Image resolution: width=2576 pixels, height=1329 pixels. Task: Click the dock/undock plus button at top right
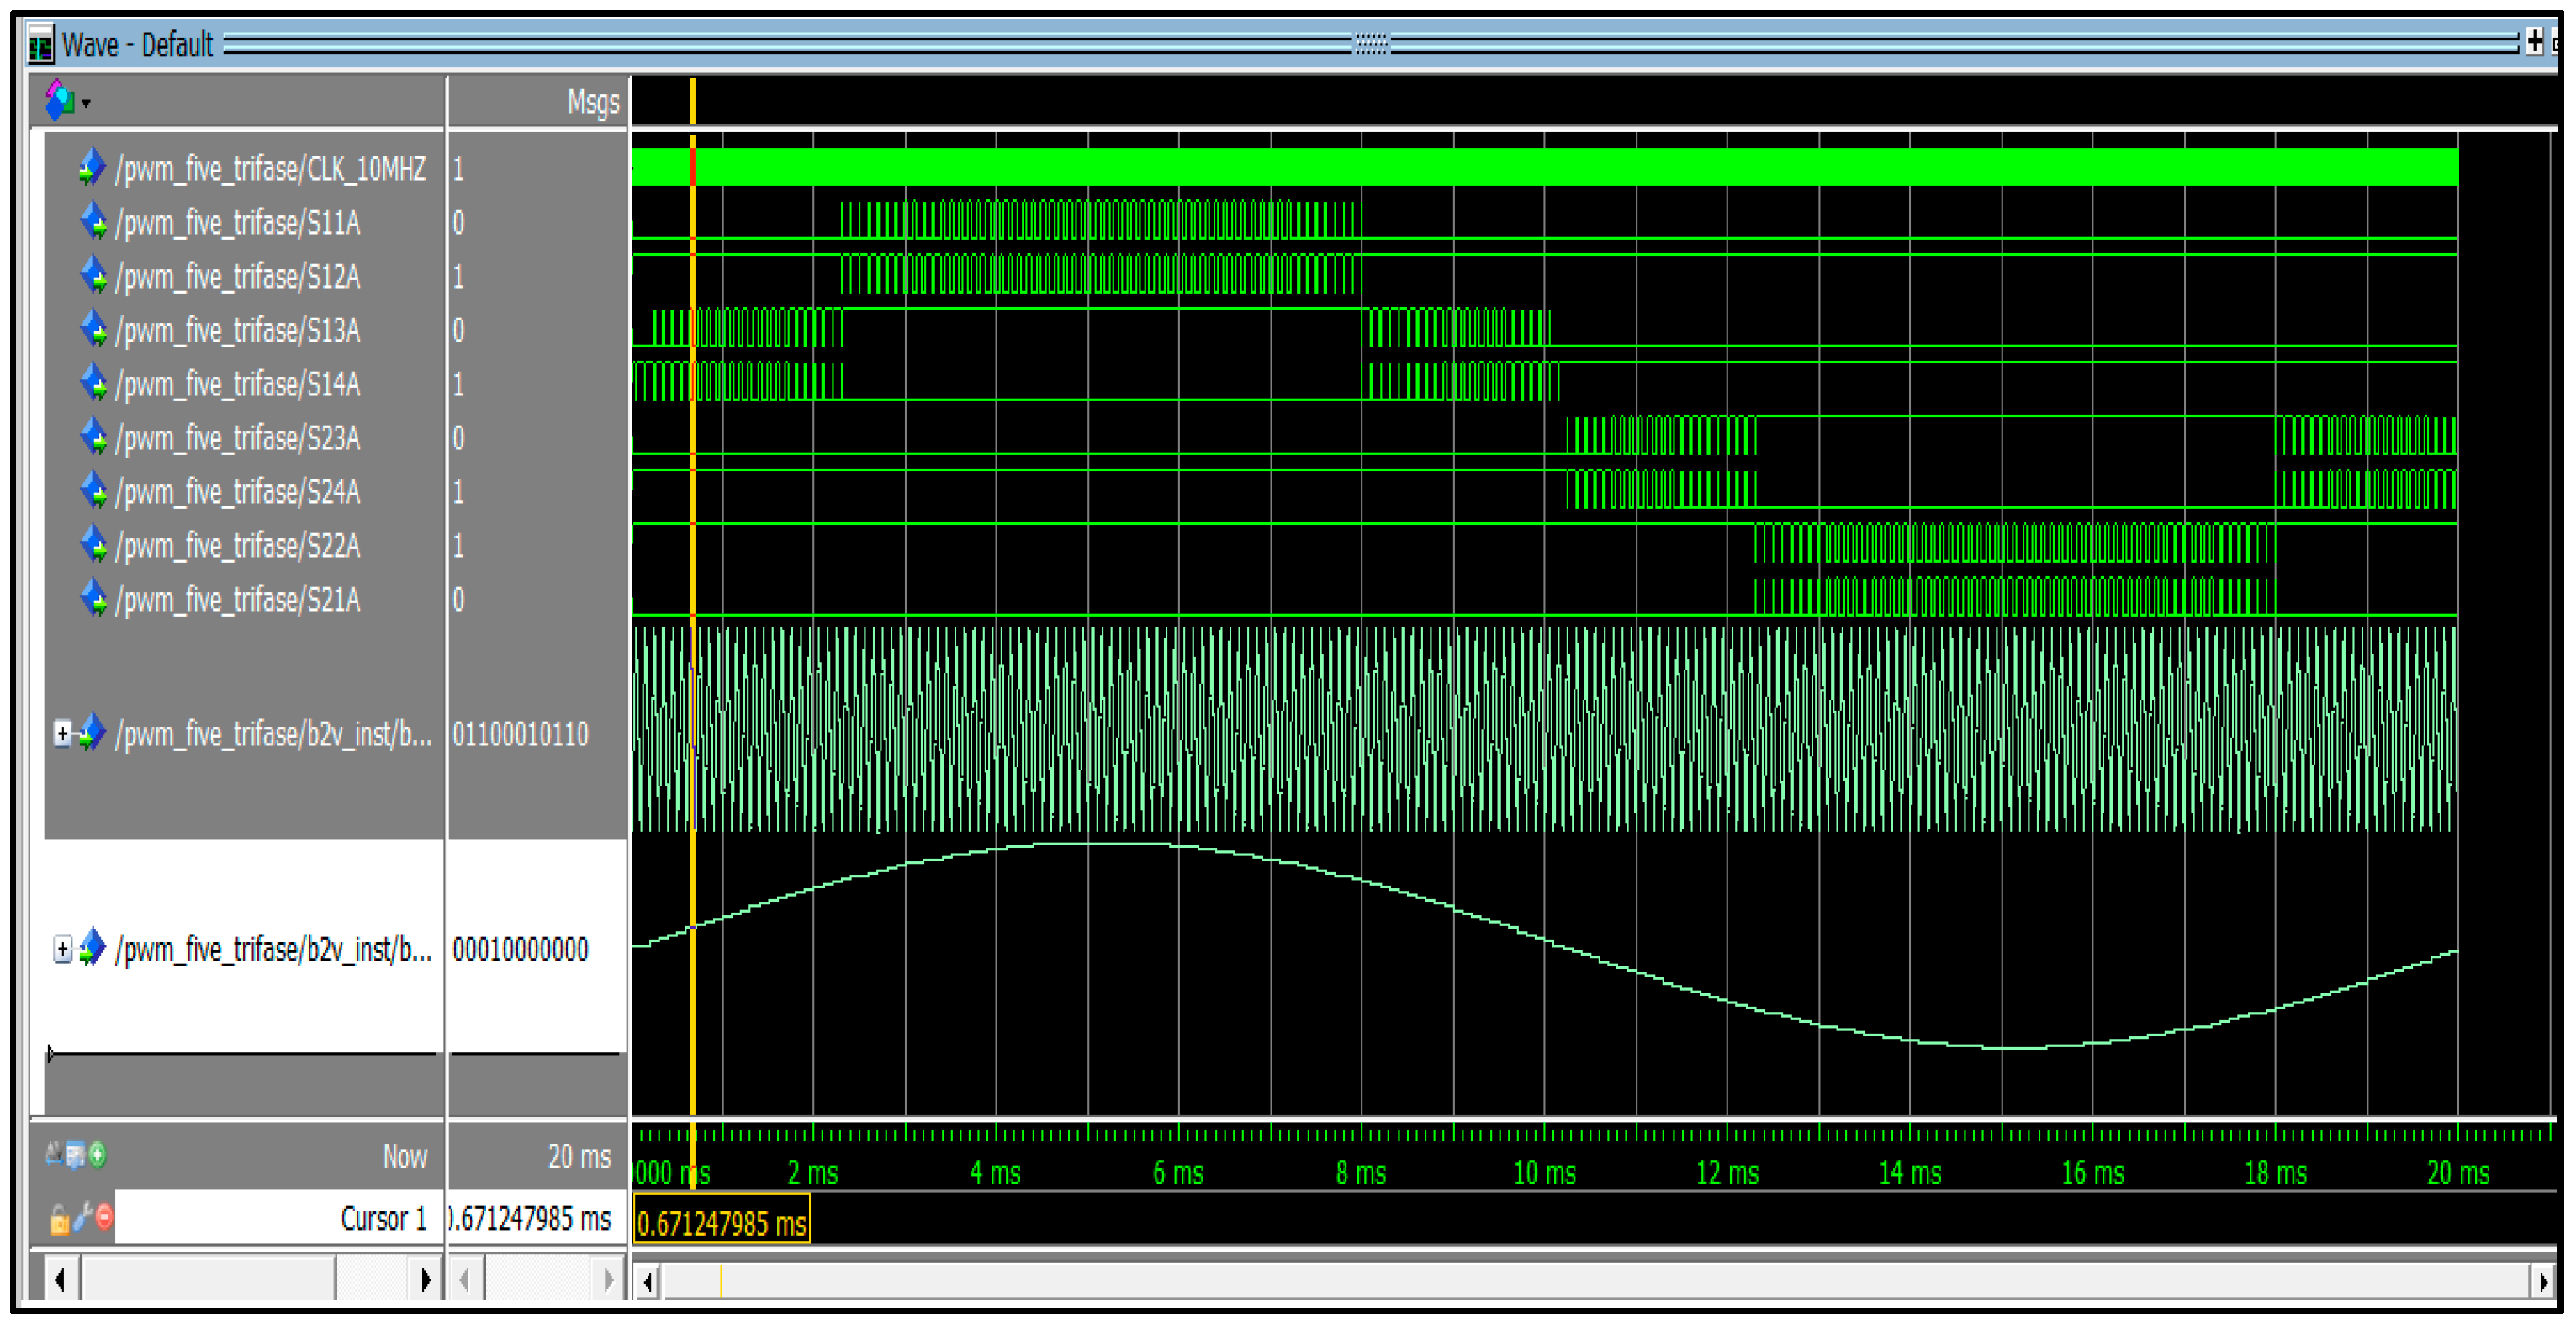[x=2535, y=42]
